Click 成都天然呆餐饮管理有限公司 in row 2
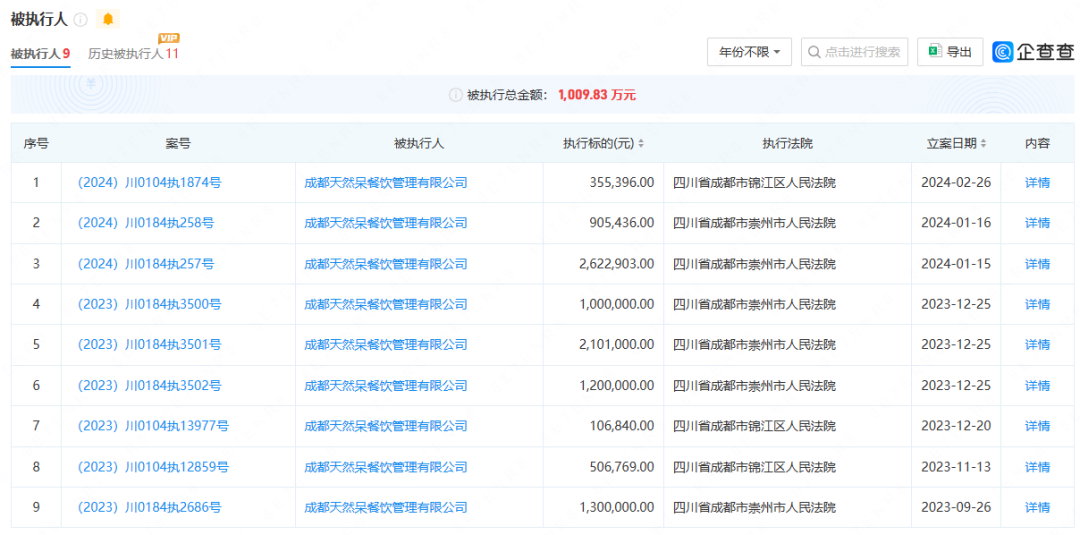The height and width of the screenshot is (535, 1080). 386,223
